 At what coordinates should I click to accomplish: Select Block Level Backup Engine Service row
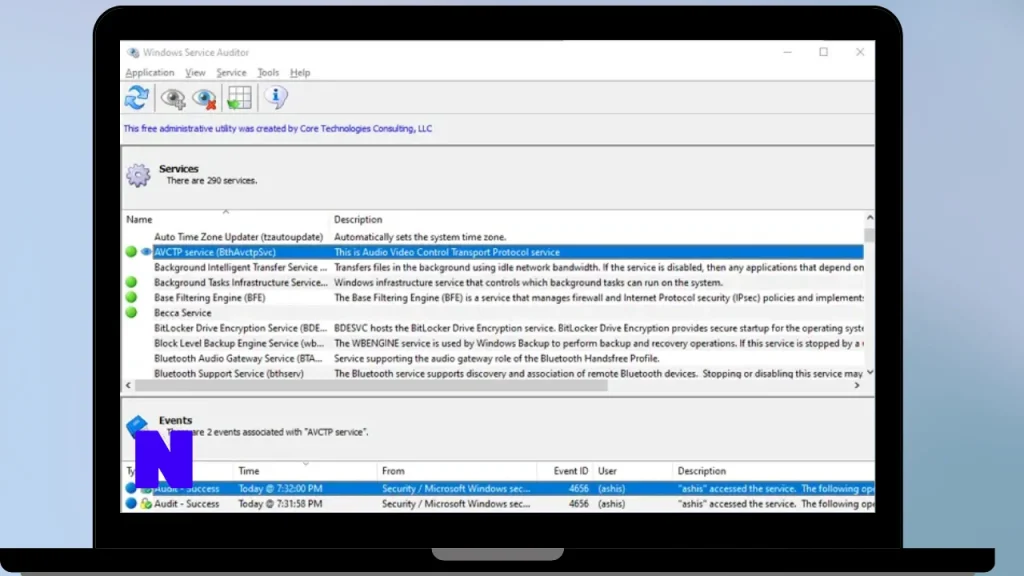click(493, 343)
